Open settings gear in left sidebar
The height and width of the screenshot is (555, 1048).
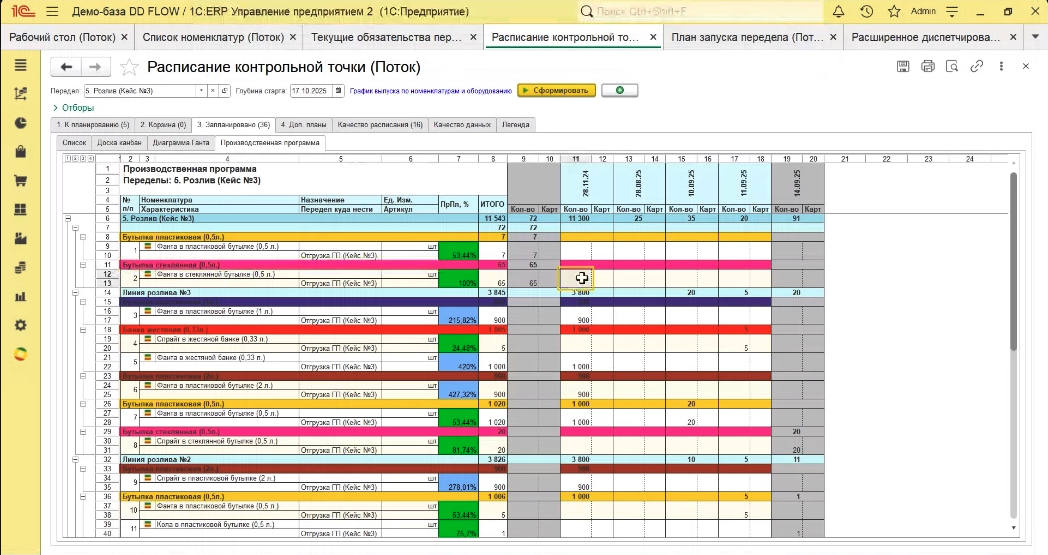pos(20,326)
